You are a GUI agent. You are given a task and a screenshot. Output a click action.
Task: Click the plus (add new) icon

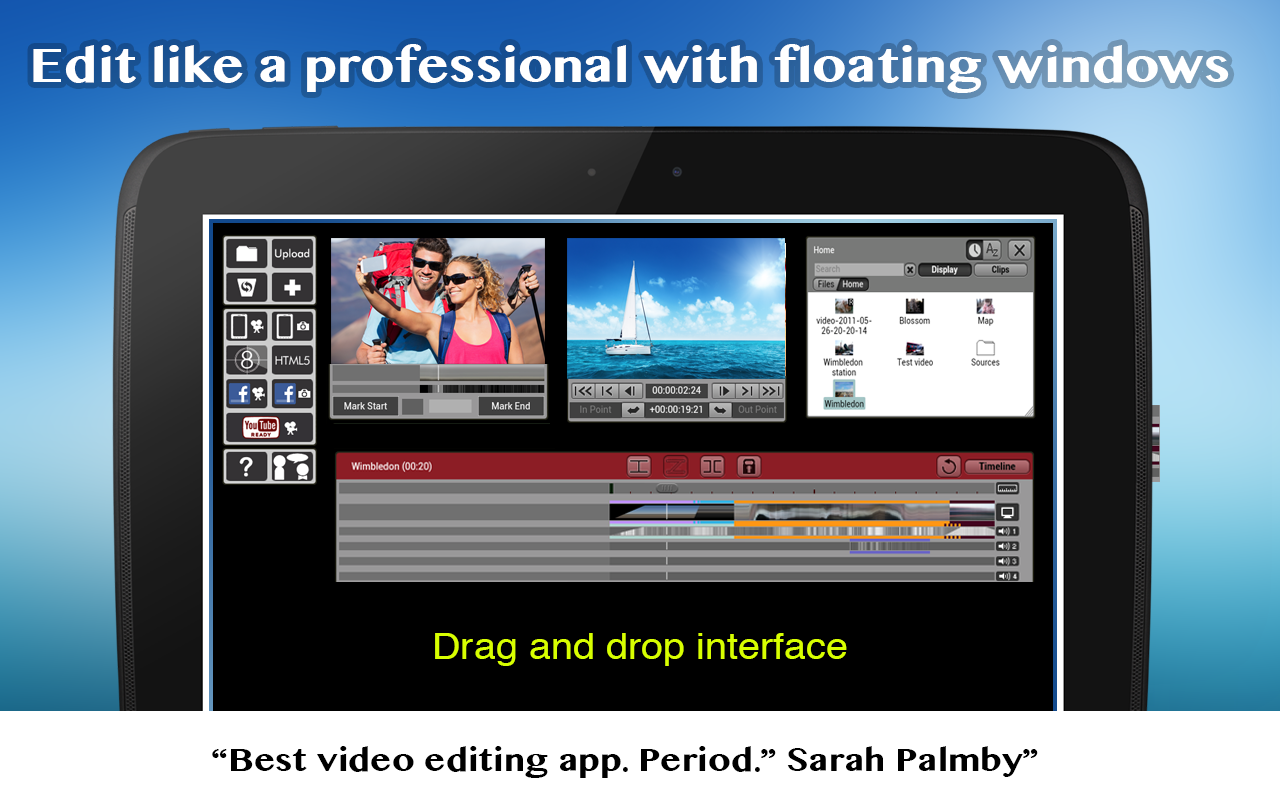point(292,288)
